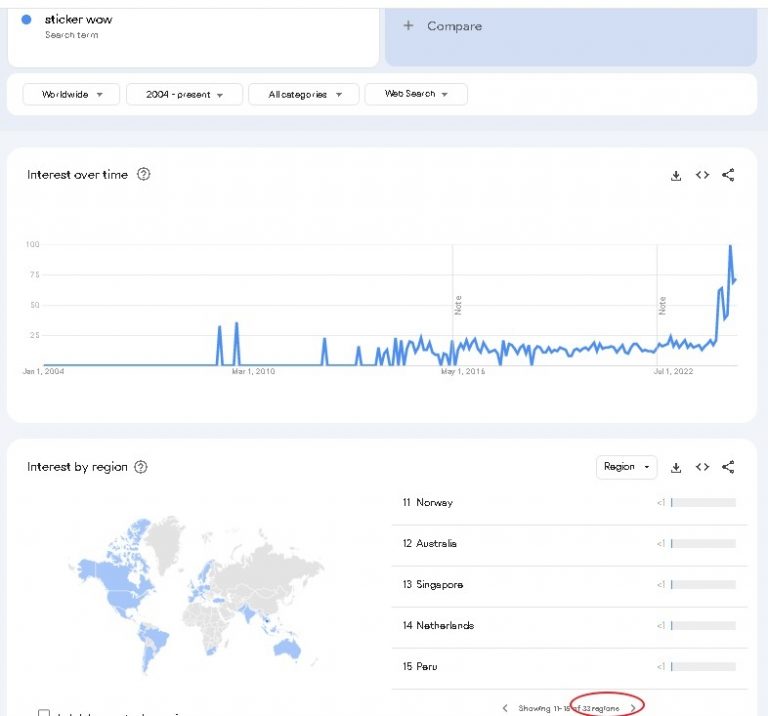Click the Interest over time heading

(x=77, y=175)
